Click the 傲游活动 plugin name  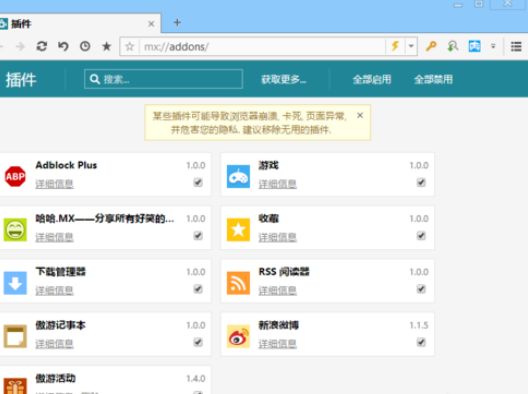coord(56,378)
